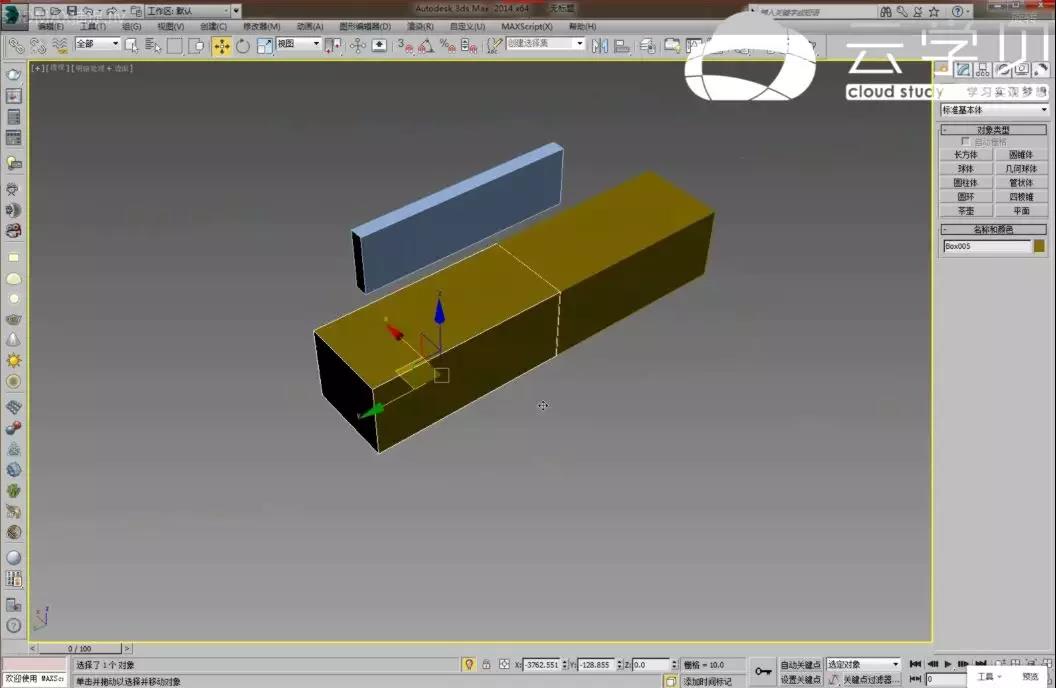Toggle 自动关键点 Auto Key mode
The image size is (1056, 688).
click(x=800, y=664)
